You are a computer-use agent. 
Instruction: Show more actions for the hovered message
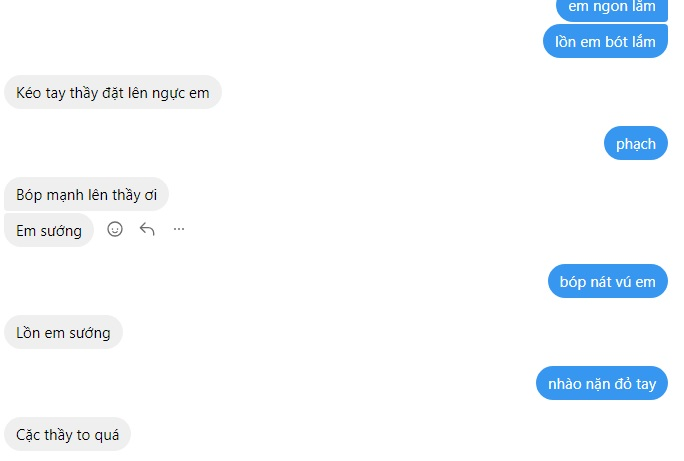179,229
